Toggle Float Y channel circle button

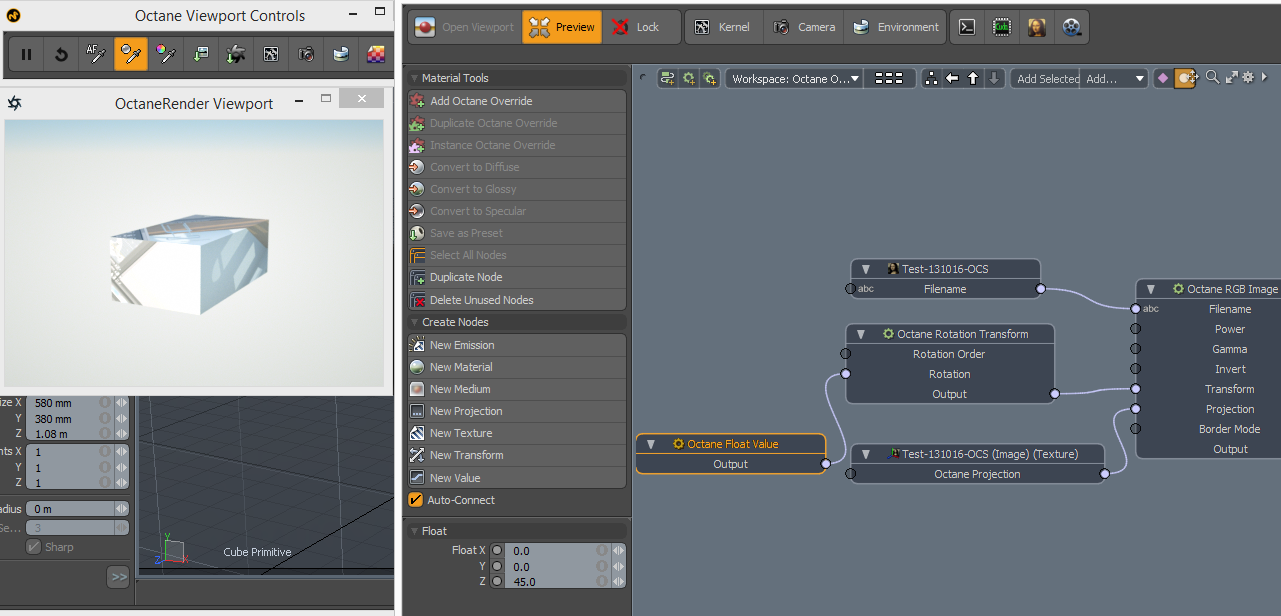[497, 567]
